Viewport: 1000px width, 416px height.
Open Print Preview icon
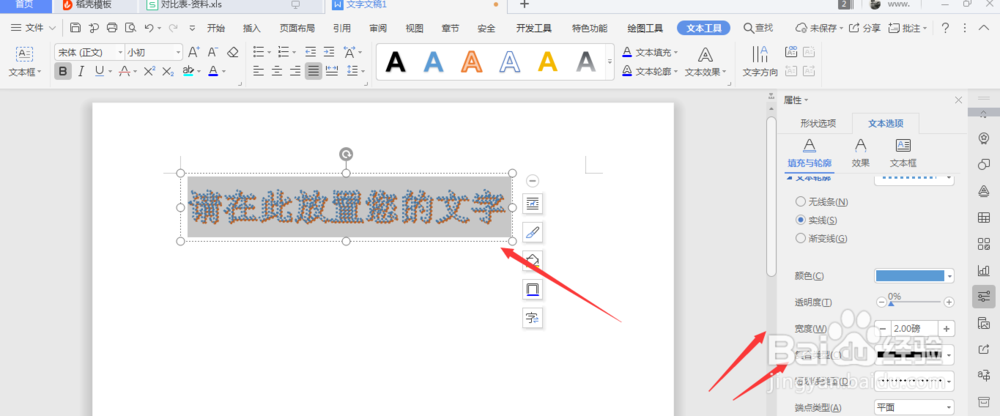131,28
